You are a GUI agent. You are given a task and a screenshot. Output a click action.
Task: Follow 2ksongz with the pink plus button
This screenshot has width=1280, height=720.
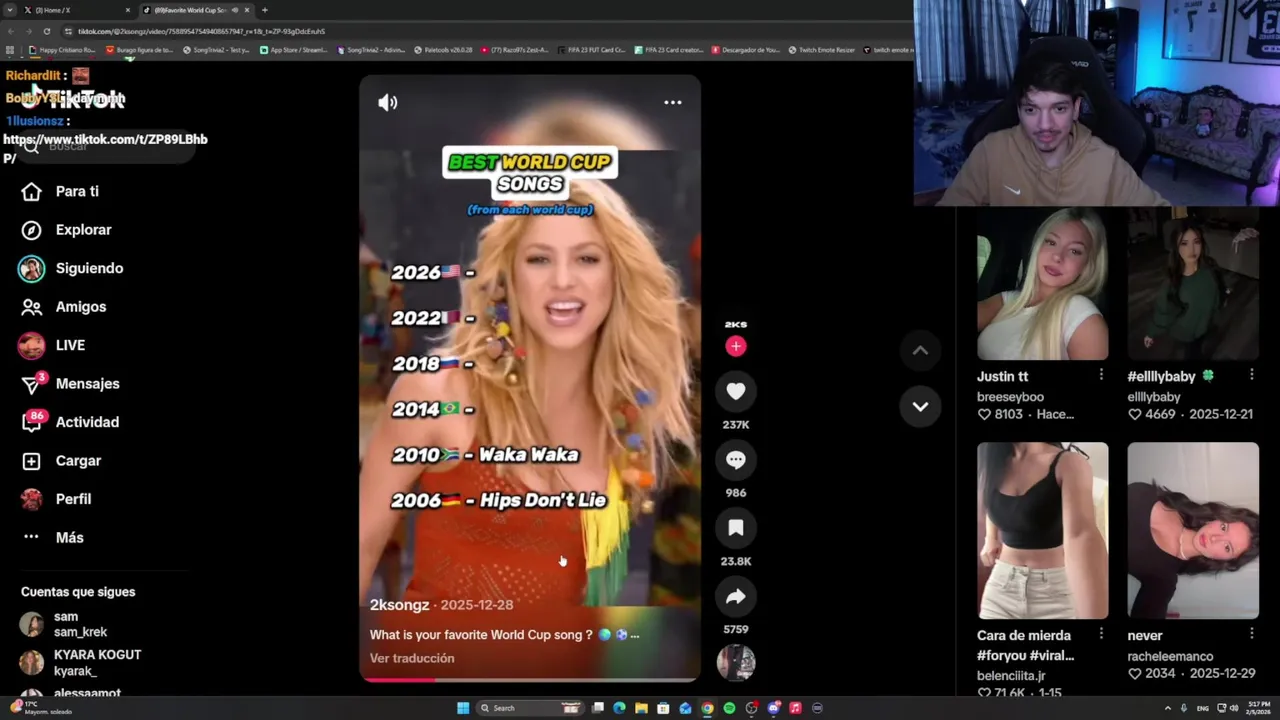[x=736, y=346]
